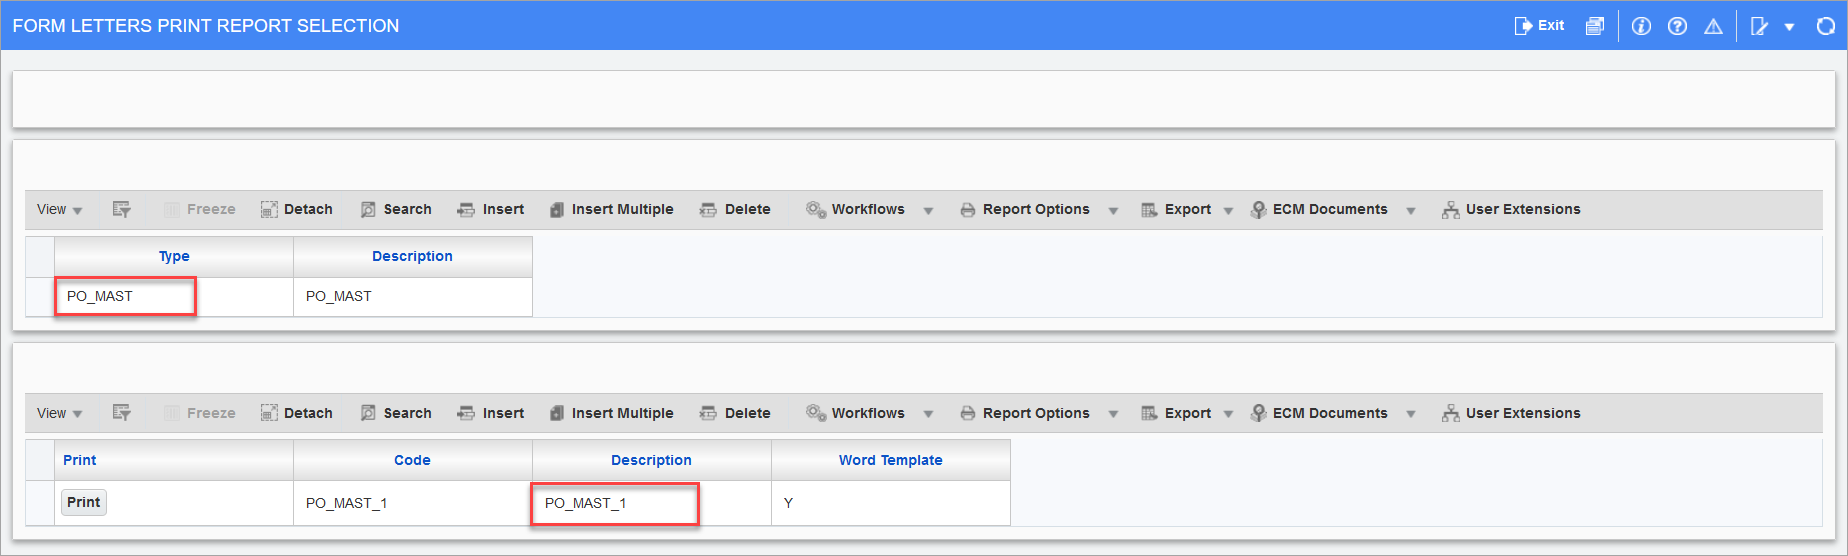The image size is (1848, 556).
Task: Click the info icon in header
Action: coord(1641,26)
